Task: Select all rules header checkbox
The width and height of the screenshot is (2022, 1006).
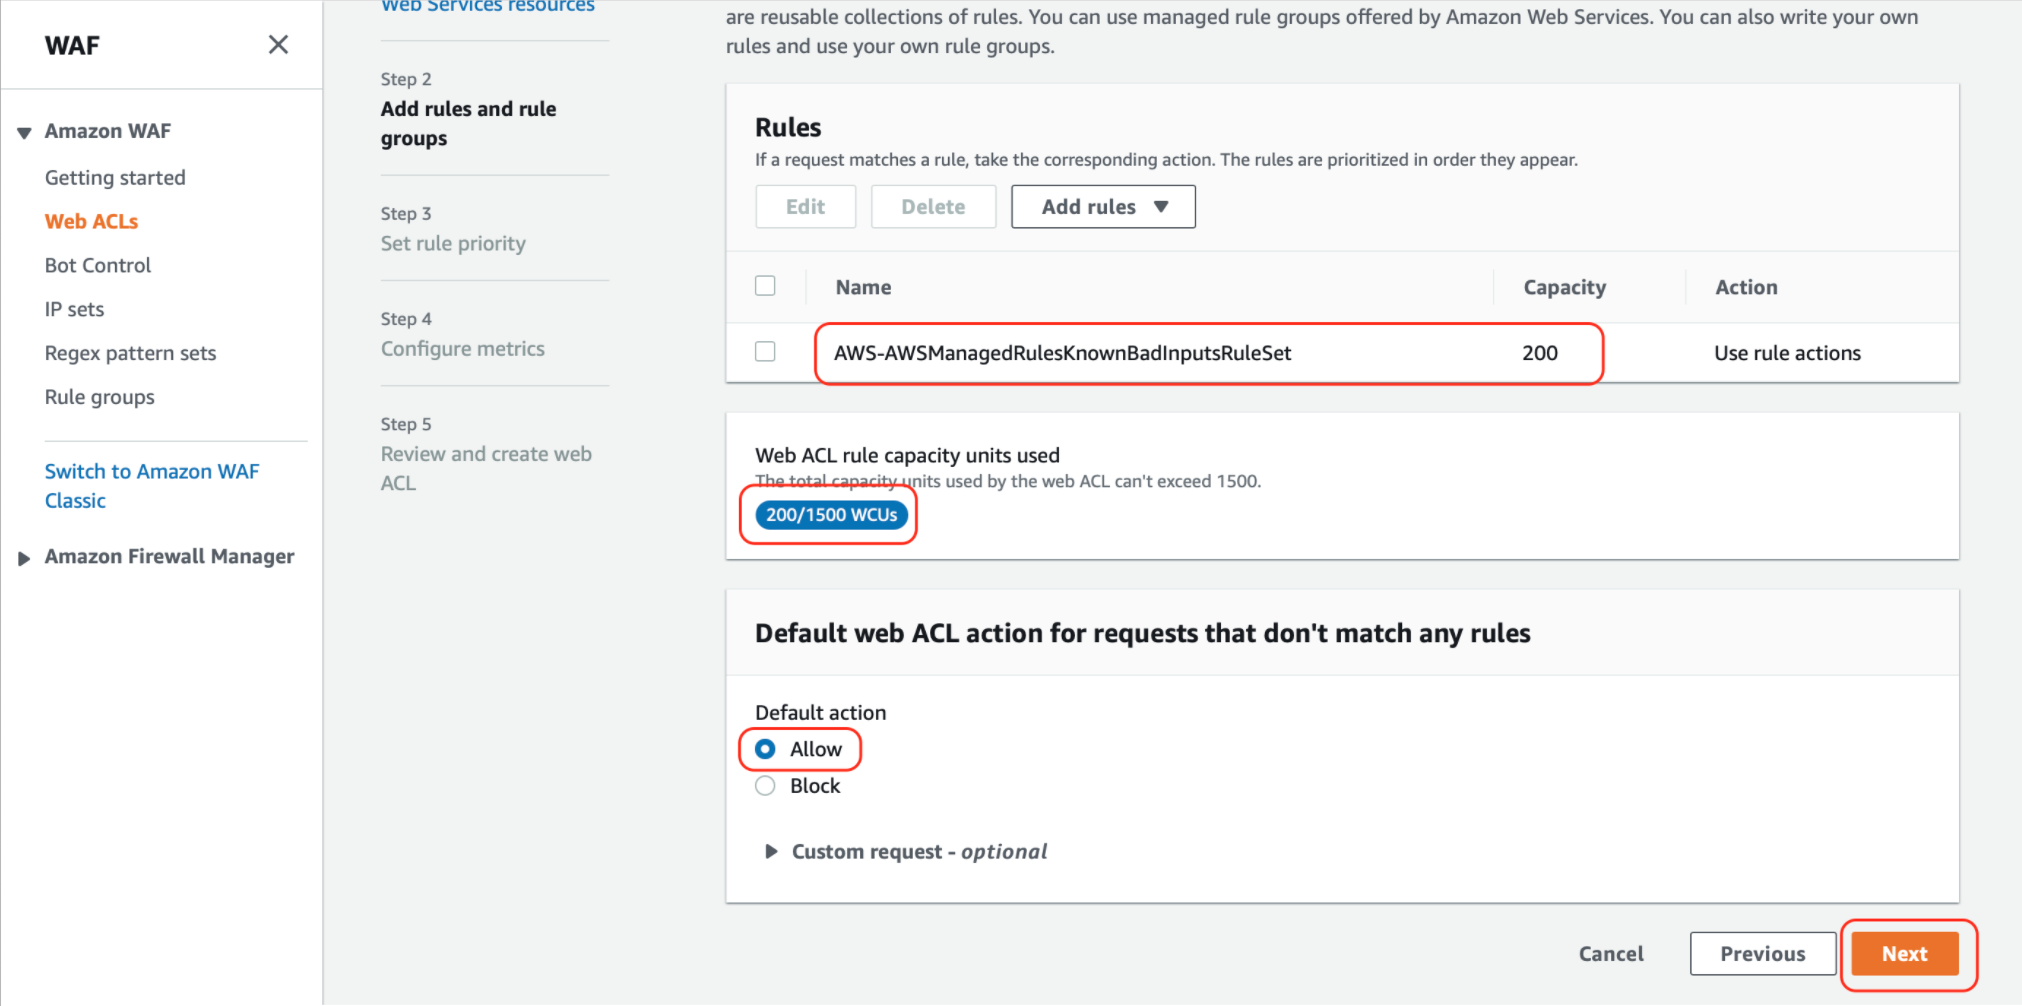Action: coord(765,286)
